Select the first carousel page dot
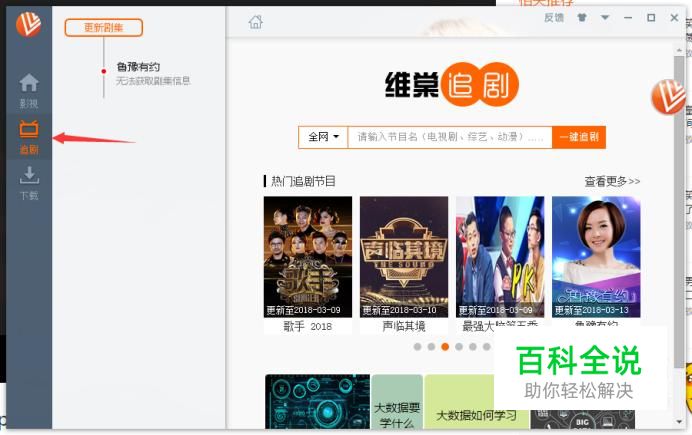 click(417, 347)
